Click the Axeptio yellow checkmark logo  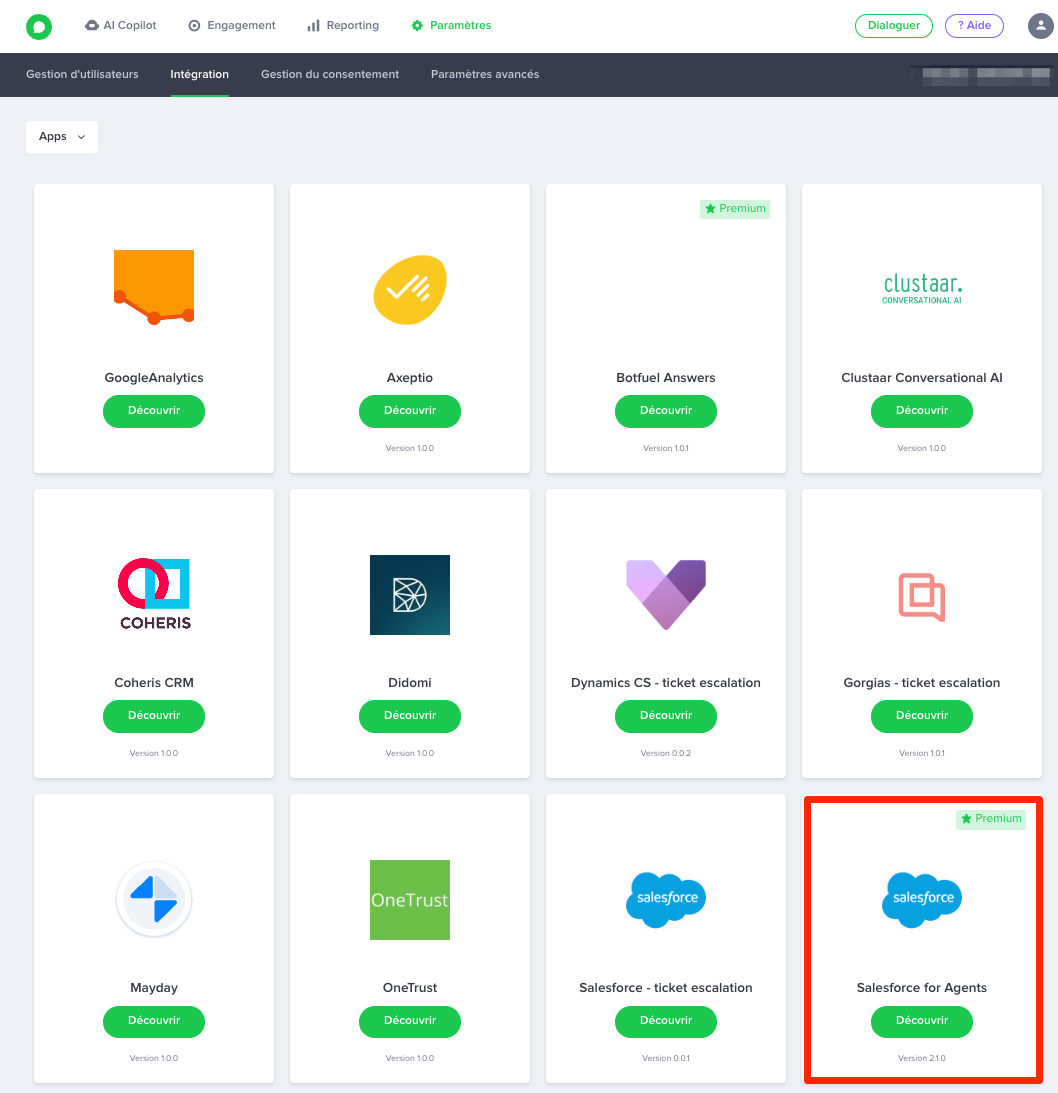[x=410, y=290]
